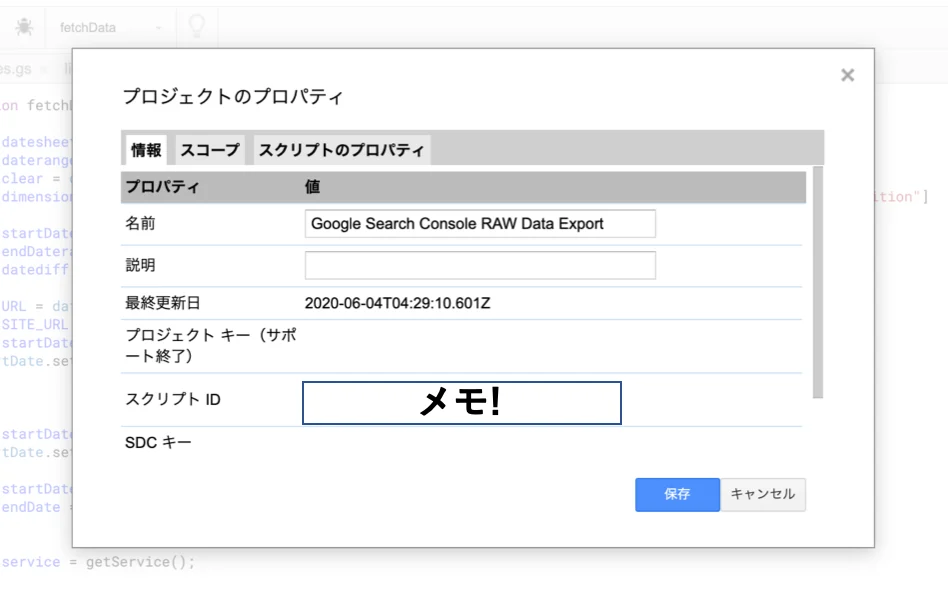Click the 最終更新日 label
948x590 pixels.
(x=163, y=303)
